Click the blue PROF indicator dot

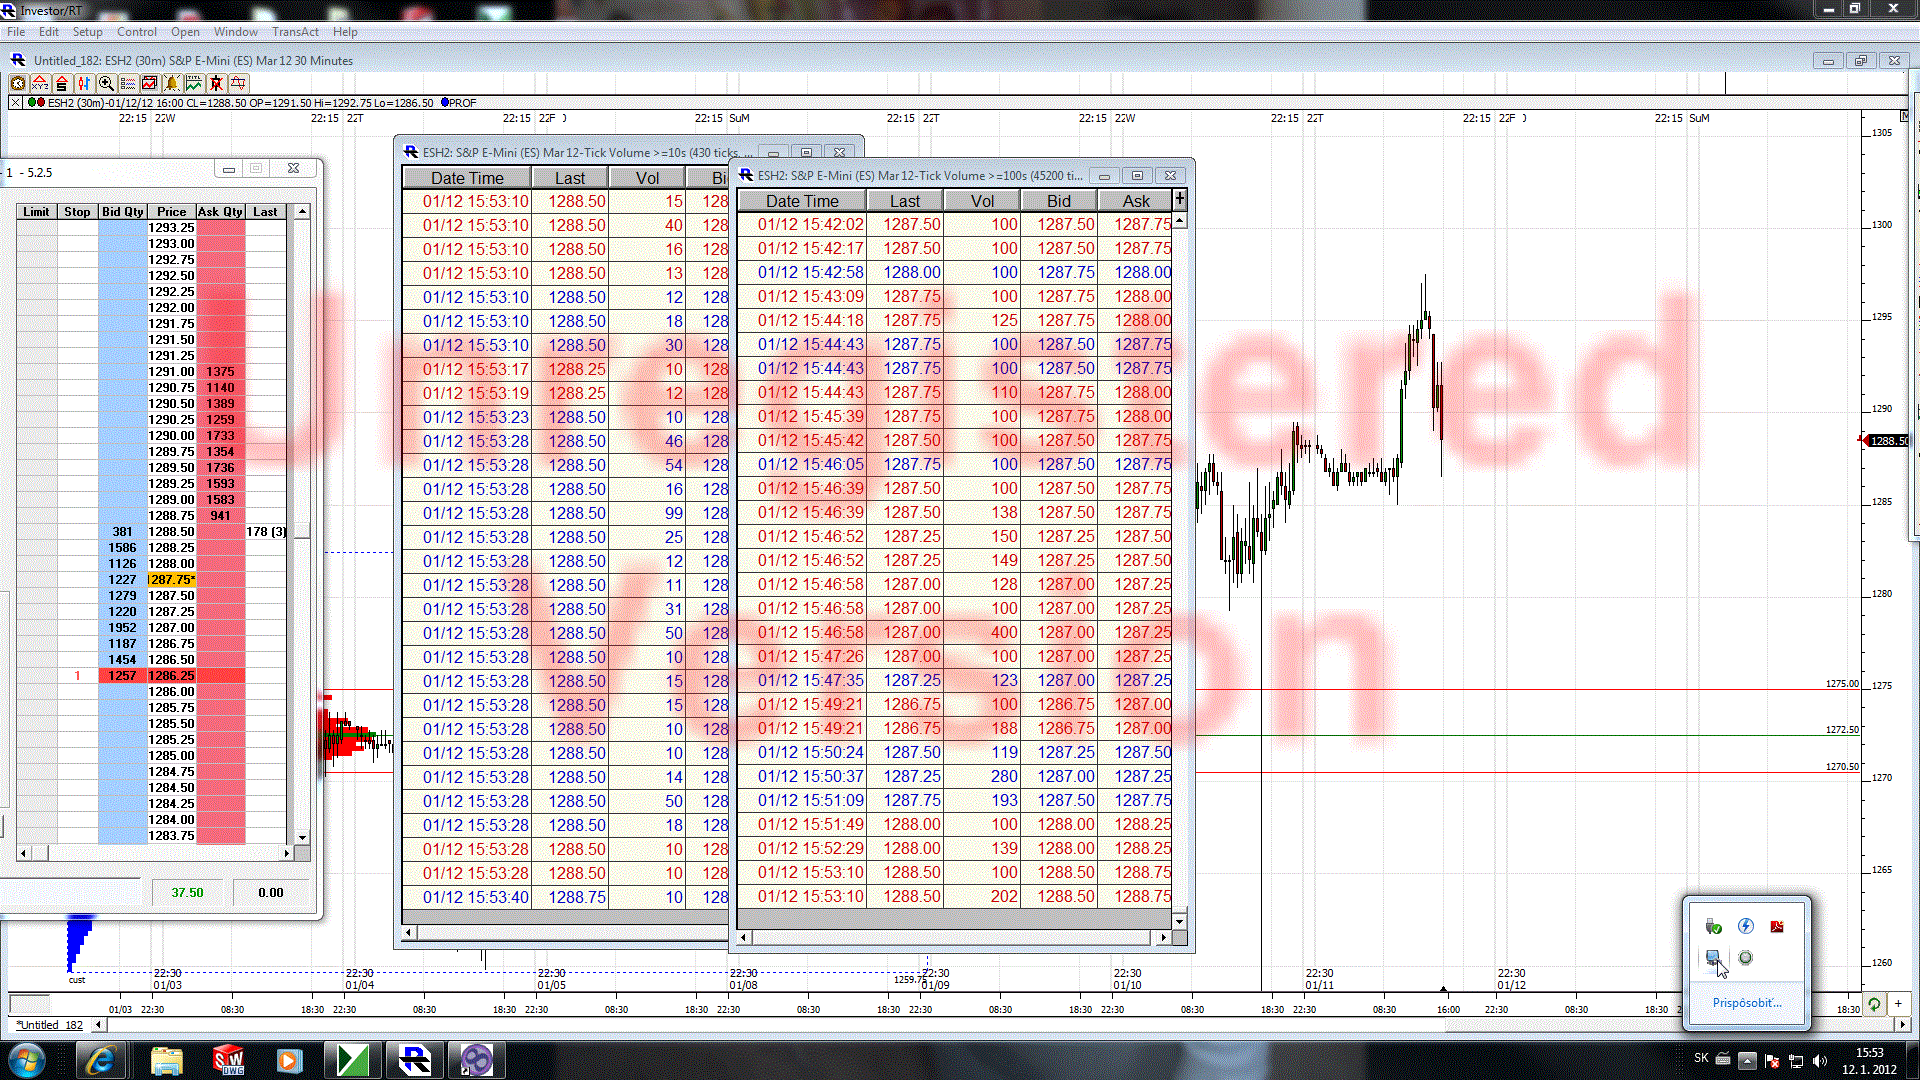pyautogui.click(x=445, y=103)
